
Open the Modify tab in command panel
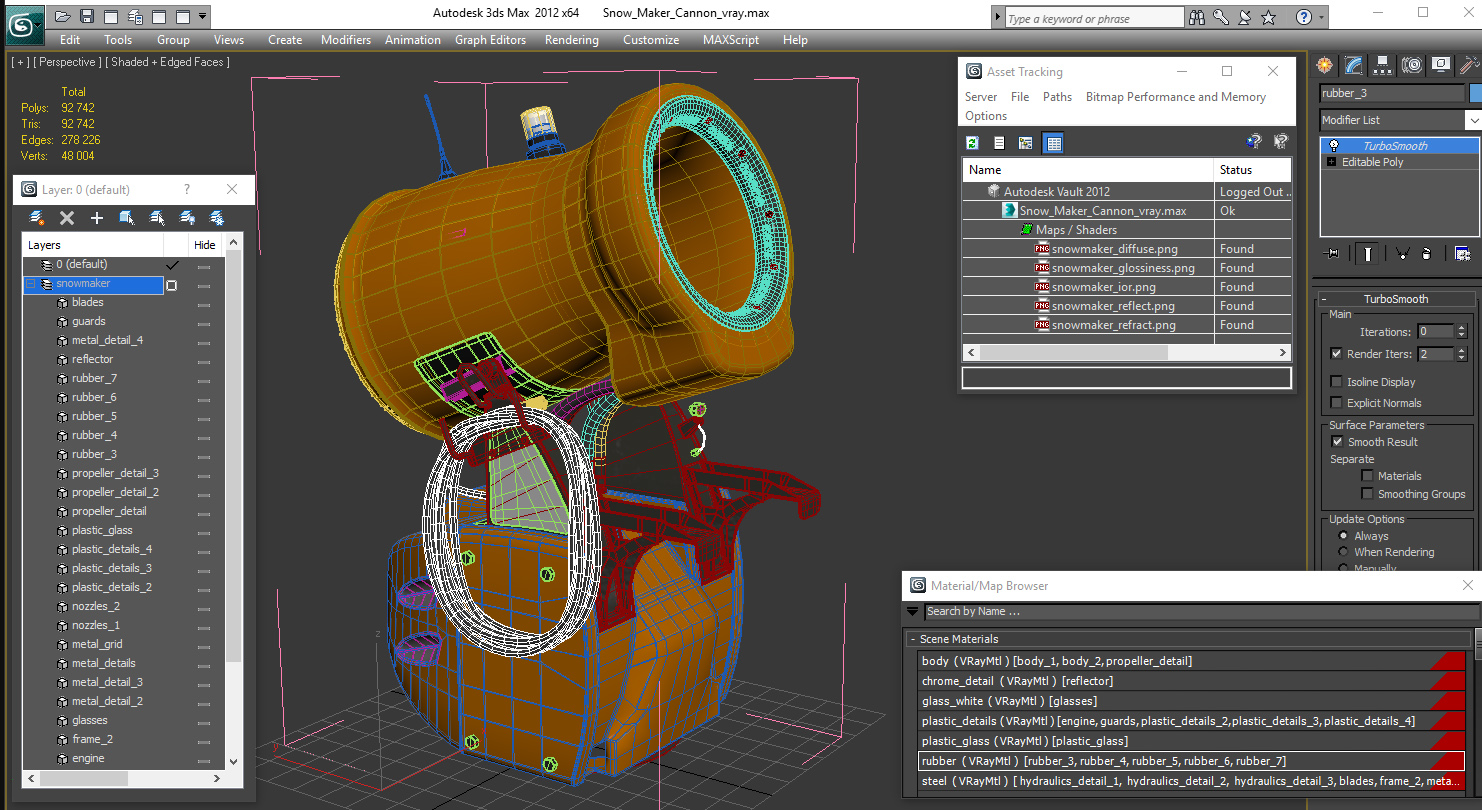point(1353,65)
